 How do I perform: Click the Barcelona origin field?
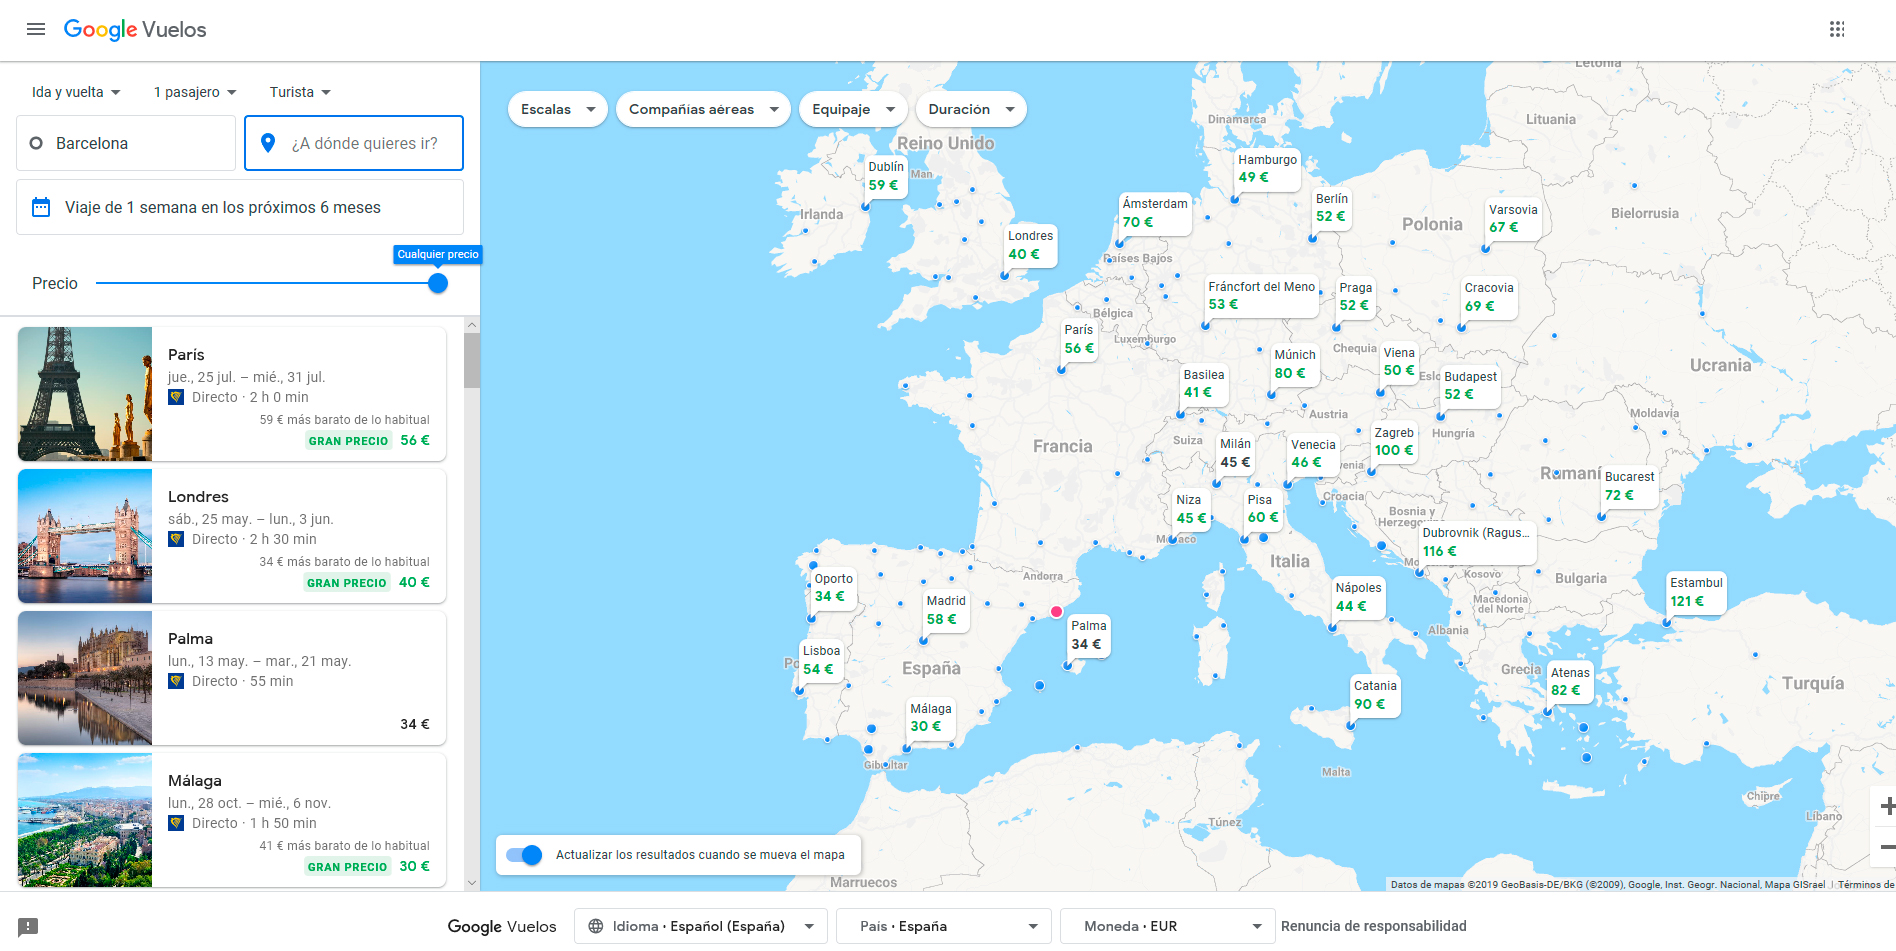coord(126,143)
